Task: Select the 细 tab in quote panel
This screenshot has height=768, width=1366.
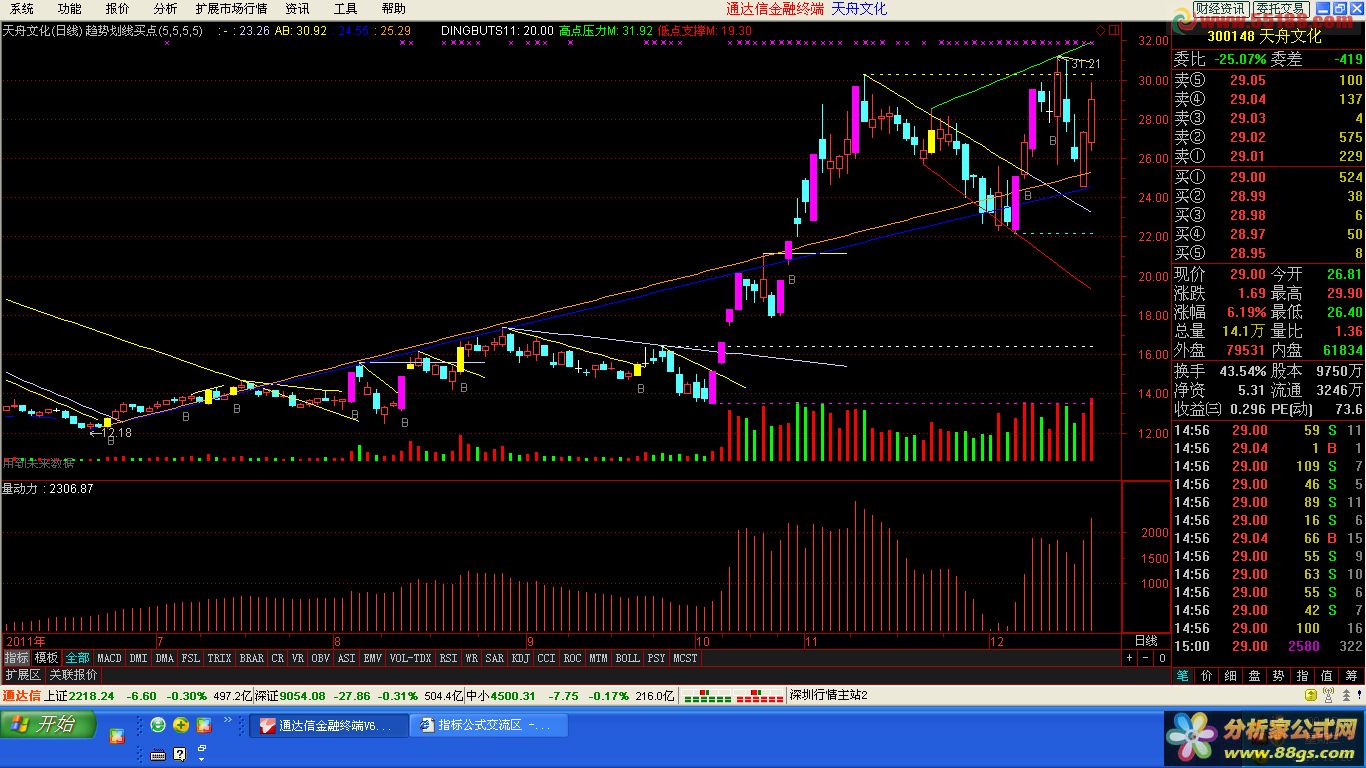Action: [x=1231, y=676]
